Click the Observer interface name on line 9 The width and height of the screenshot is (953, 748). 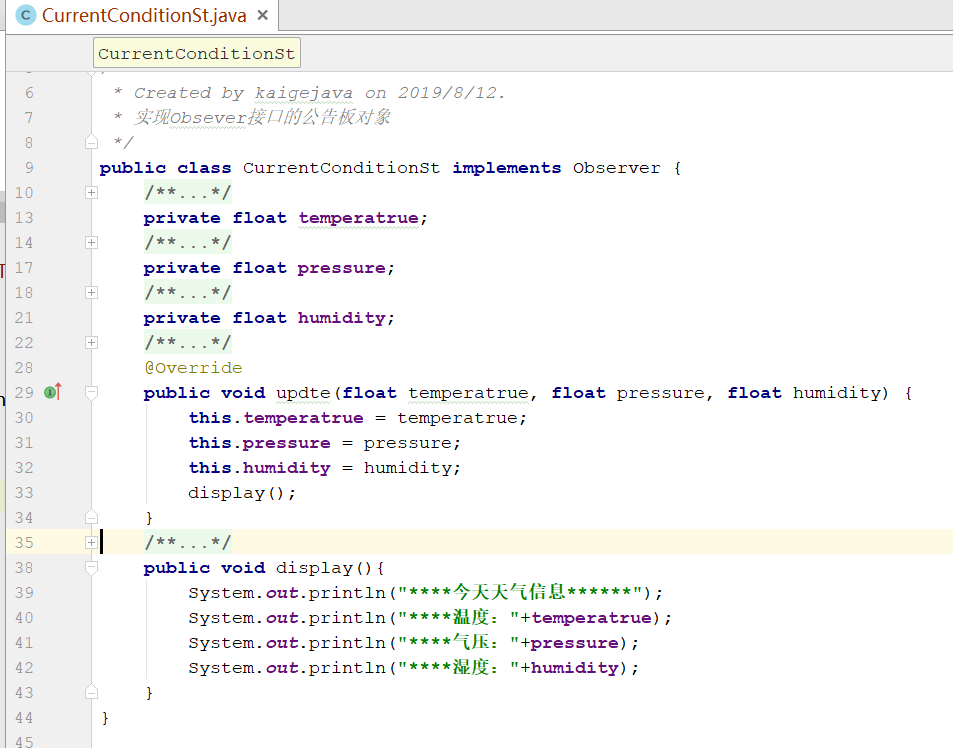point(616,168)
